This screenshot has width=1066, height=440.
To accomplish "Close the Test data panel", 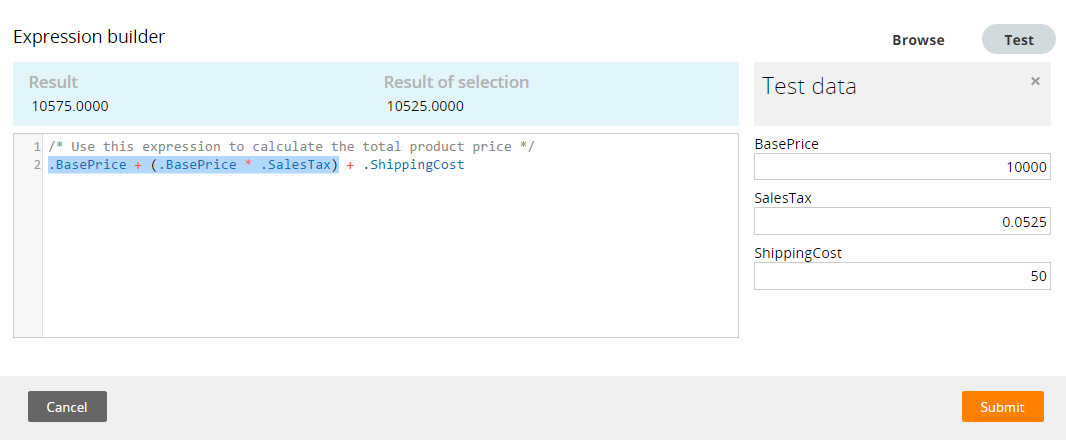I will [x=1035, y=81].
